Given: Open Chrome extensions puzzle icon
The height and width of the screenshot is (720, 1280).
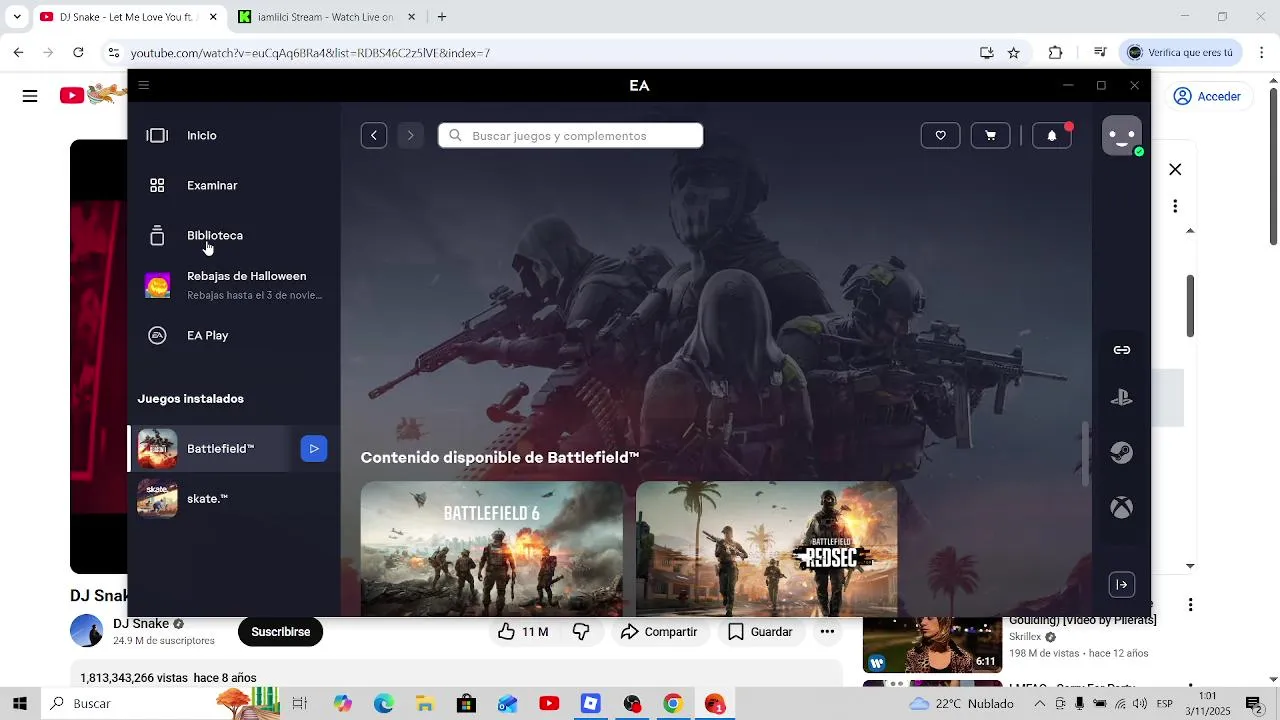Looking at the screenshot, I should point(1056,53).
